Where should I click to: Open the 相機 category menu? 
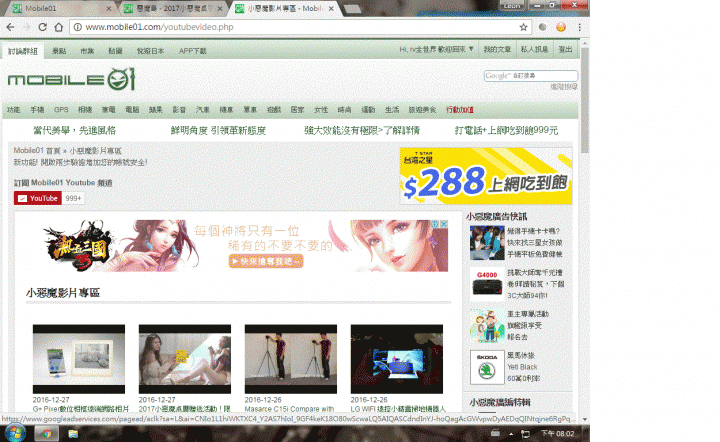click(85, 110)
